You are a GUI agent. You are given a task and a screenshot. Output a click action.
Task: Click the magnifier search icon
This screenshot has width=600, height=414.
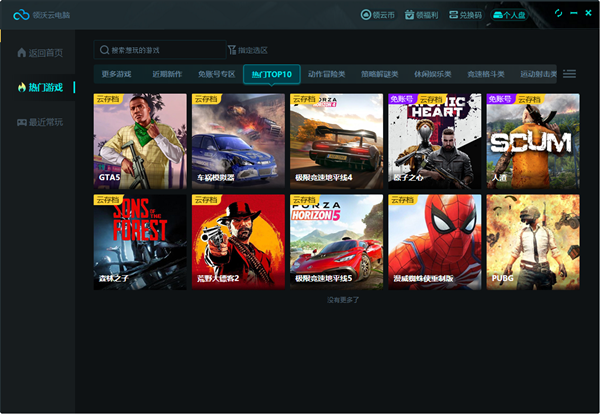[x=104, y=50]
